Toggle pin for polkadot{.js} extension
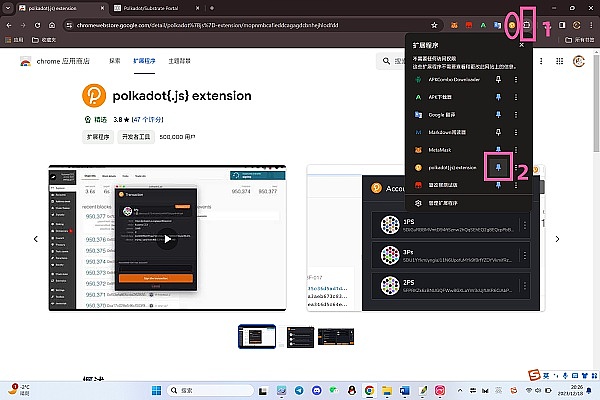600x400 pixels. [x=498, y=167]
